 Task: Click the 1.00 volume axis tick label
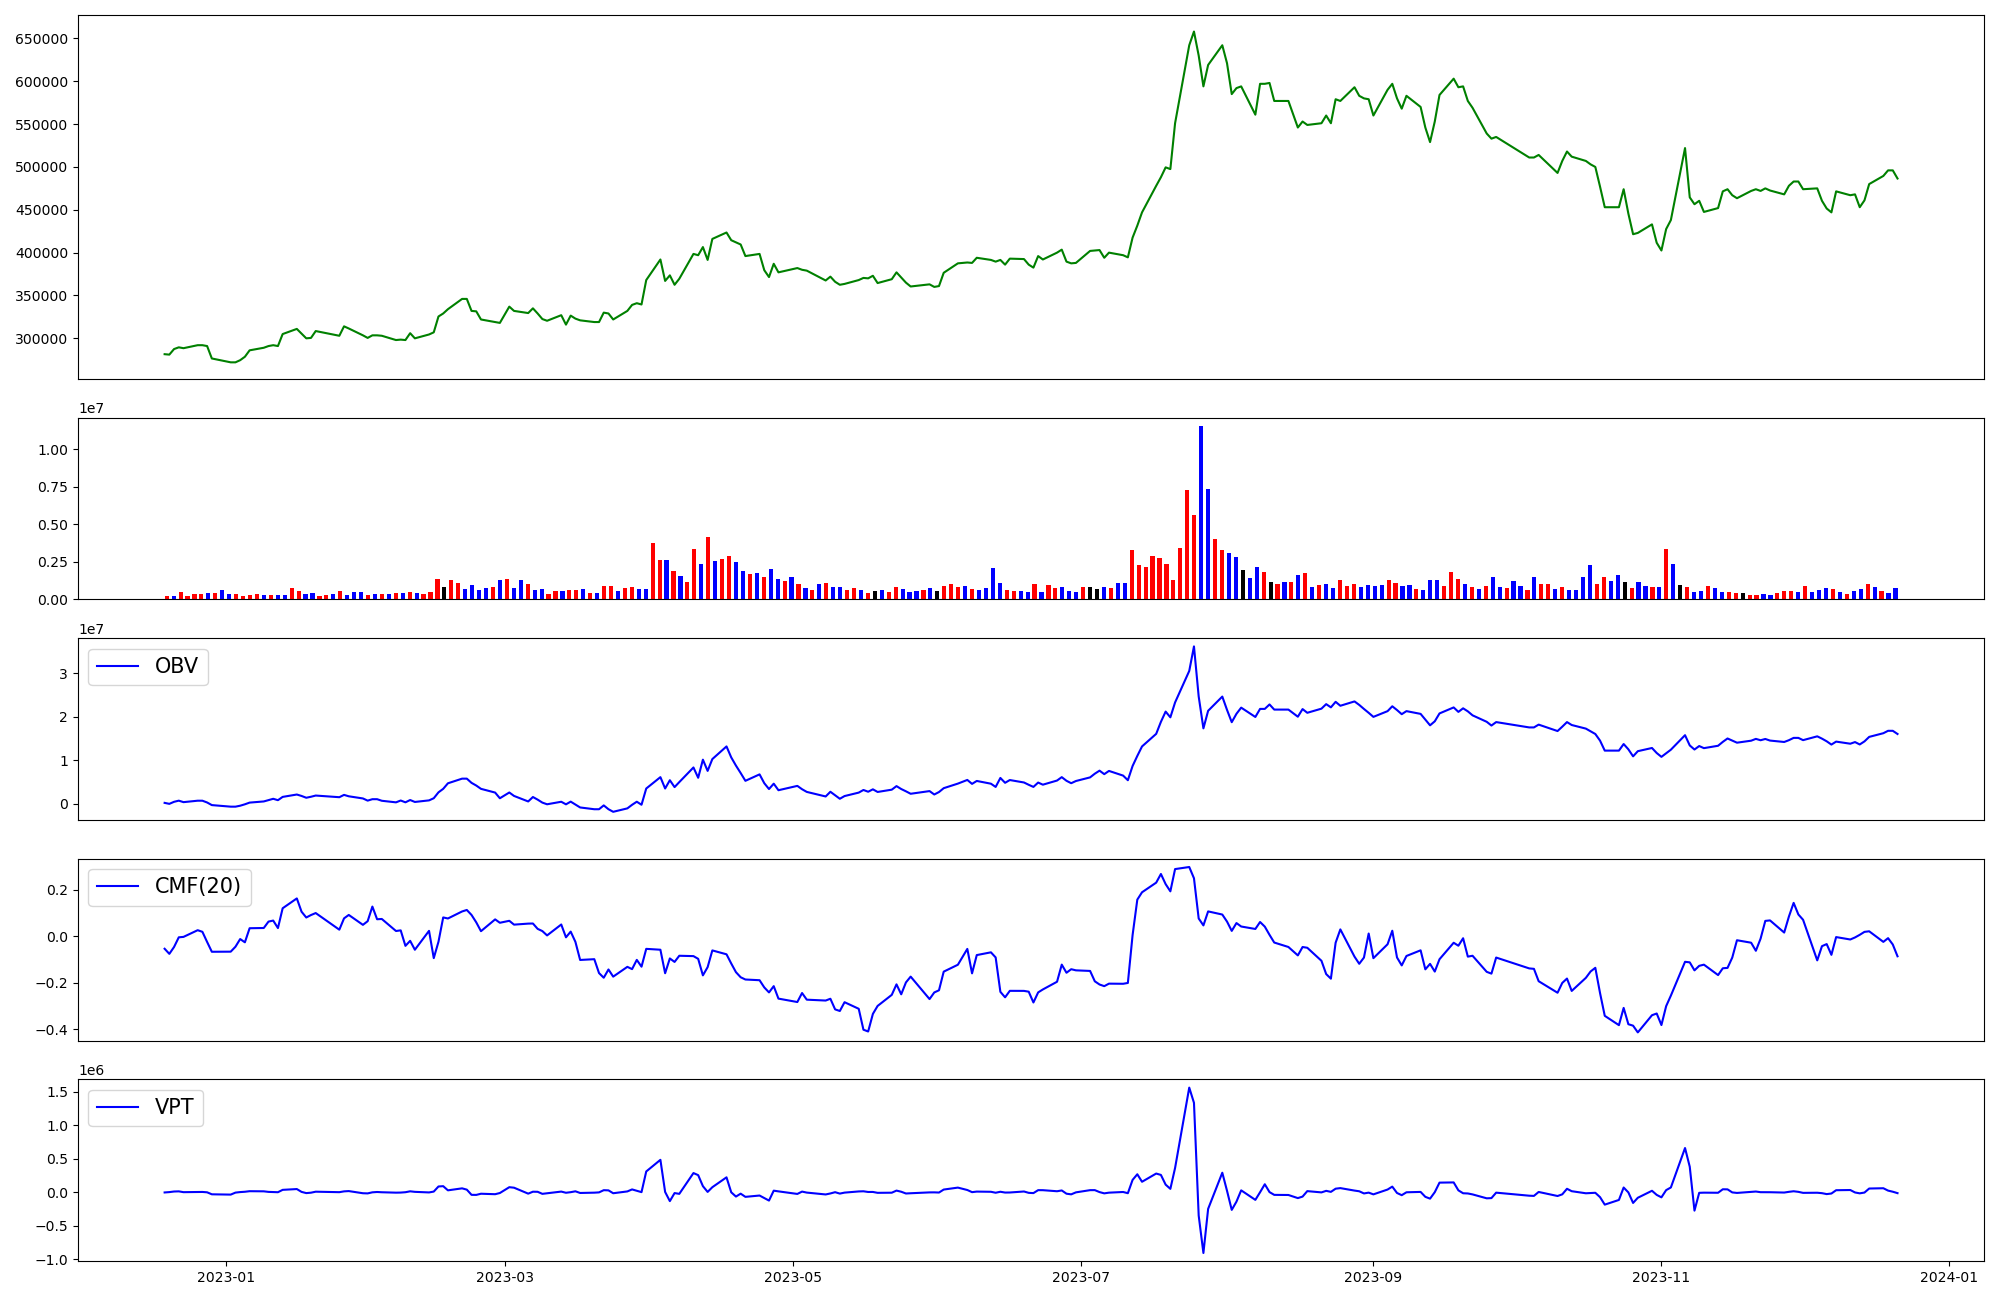[52, 450]
